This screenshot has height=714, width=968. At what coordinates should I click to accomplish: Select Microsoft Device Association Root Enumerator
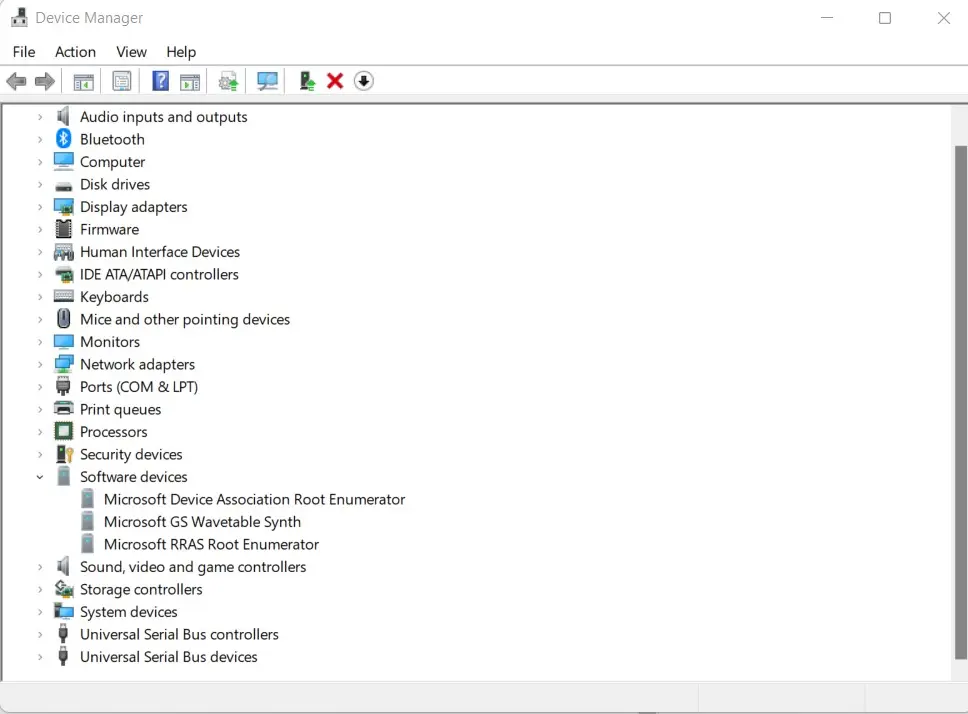pyautogui.click(x=253, y=499)
